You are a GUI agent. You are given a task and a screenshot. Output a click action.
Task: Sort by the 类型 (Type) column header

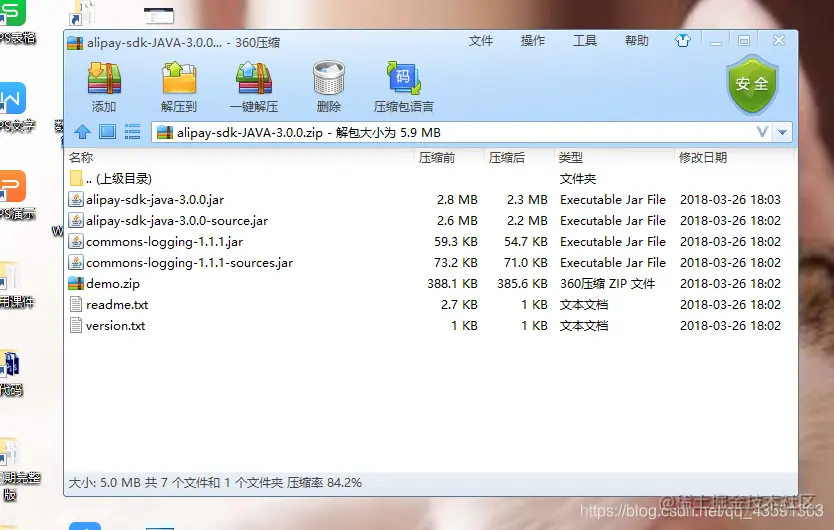(571, 158)
